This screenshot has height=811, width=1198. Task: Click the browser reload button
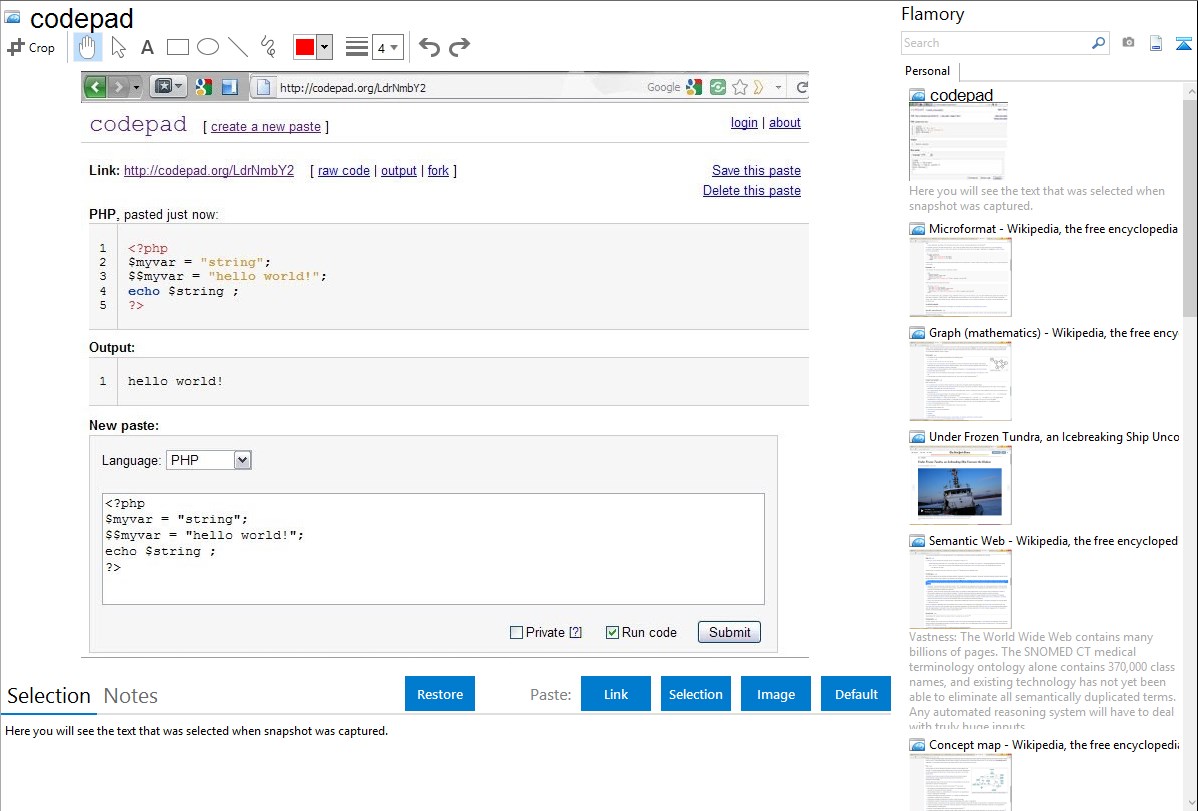pyautogui.click(x=801, y=87)
